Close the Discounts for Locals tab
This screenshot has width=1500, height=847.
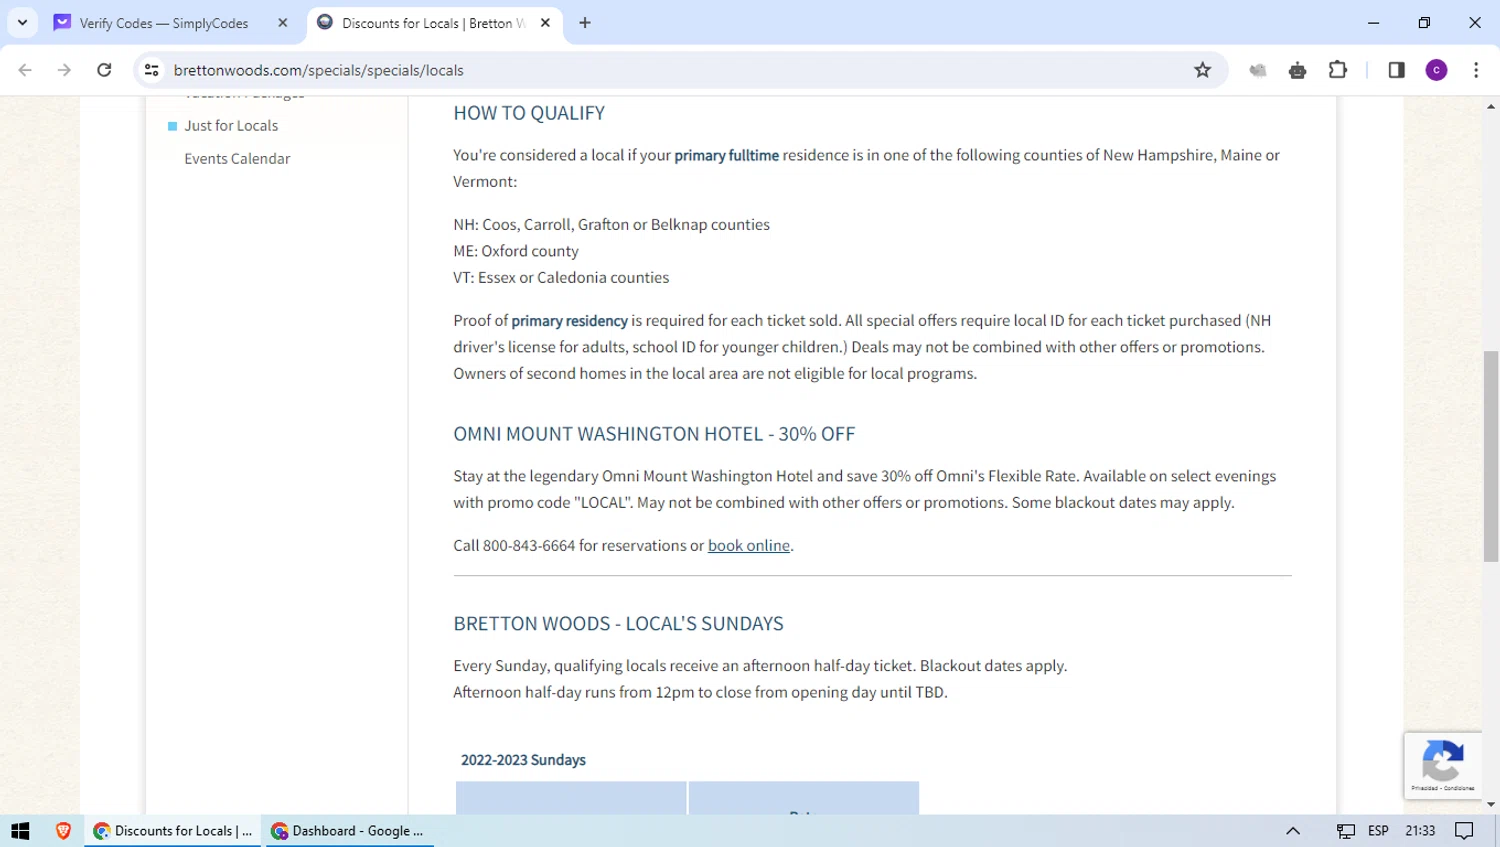(545, 23)
